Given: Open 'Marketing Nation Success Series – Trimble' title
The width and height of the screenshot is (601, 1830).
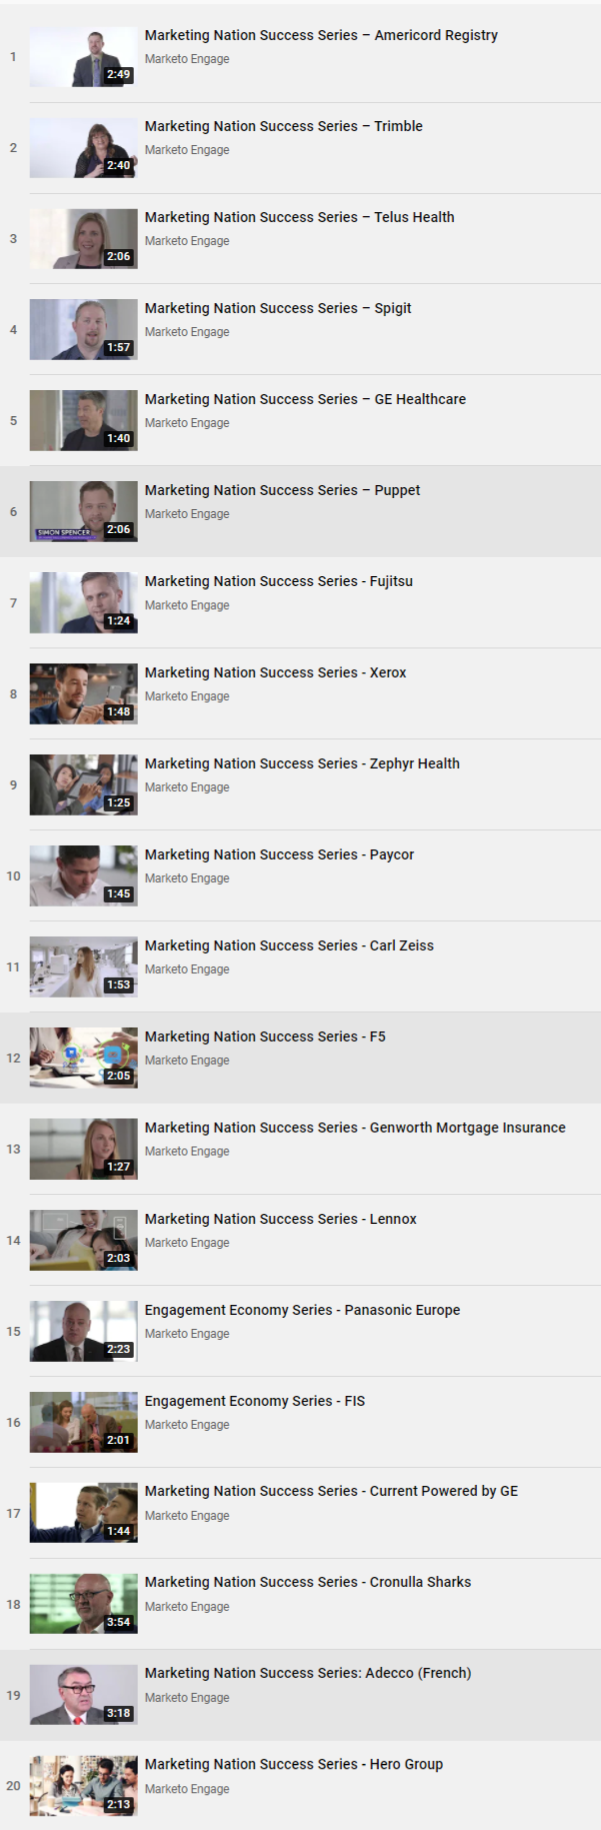Looking at the screenshot, I should tap(283, 126).
